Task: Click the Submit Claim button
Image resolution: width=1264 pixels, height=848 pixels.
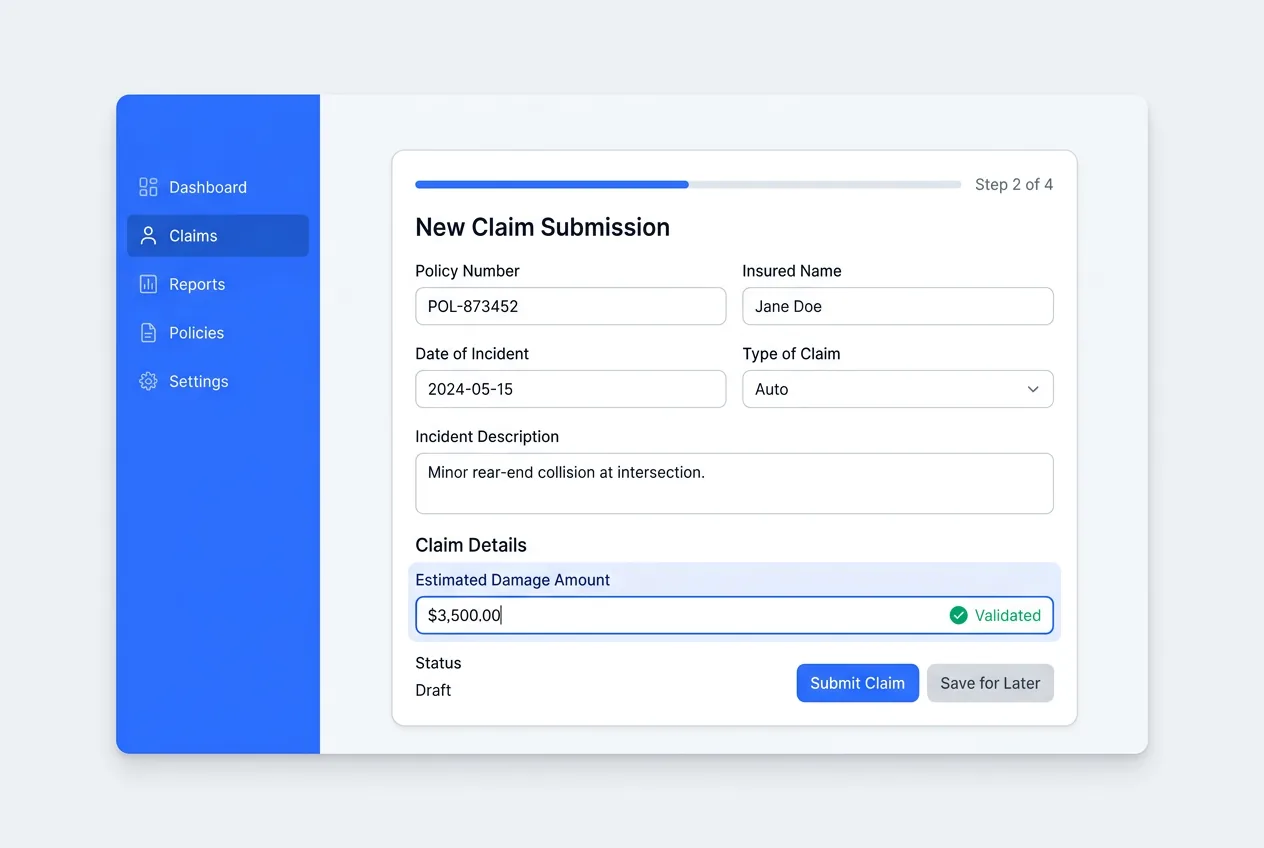Action: [x=857, y=682]
